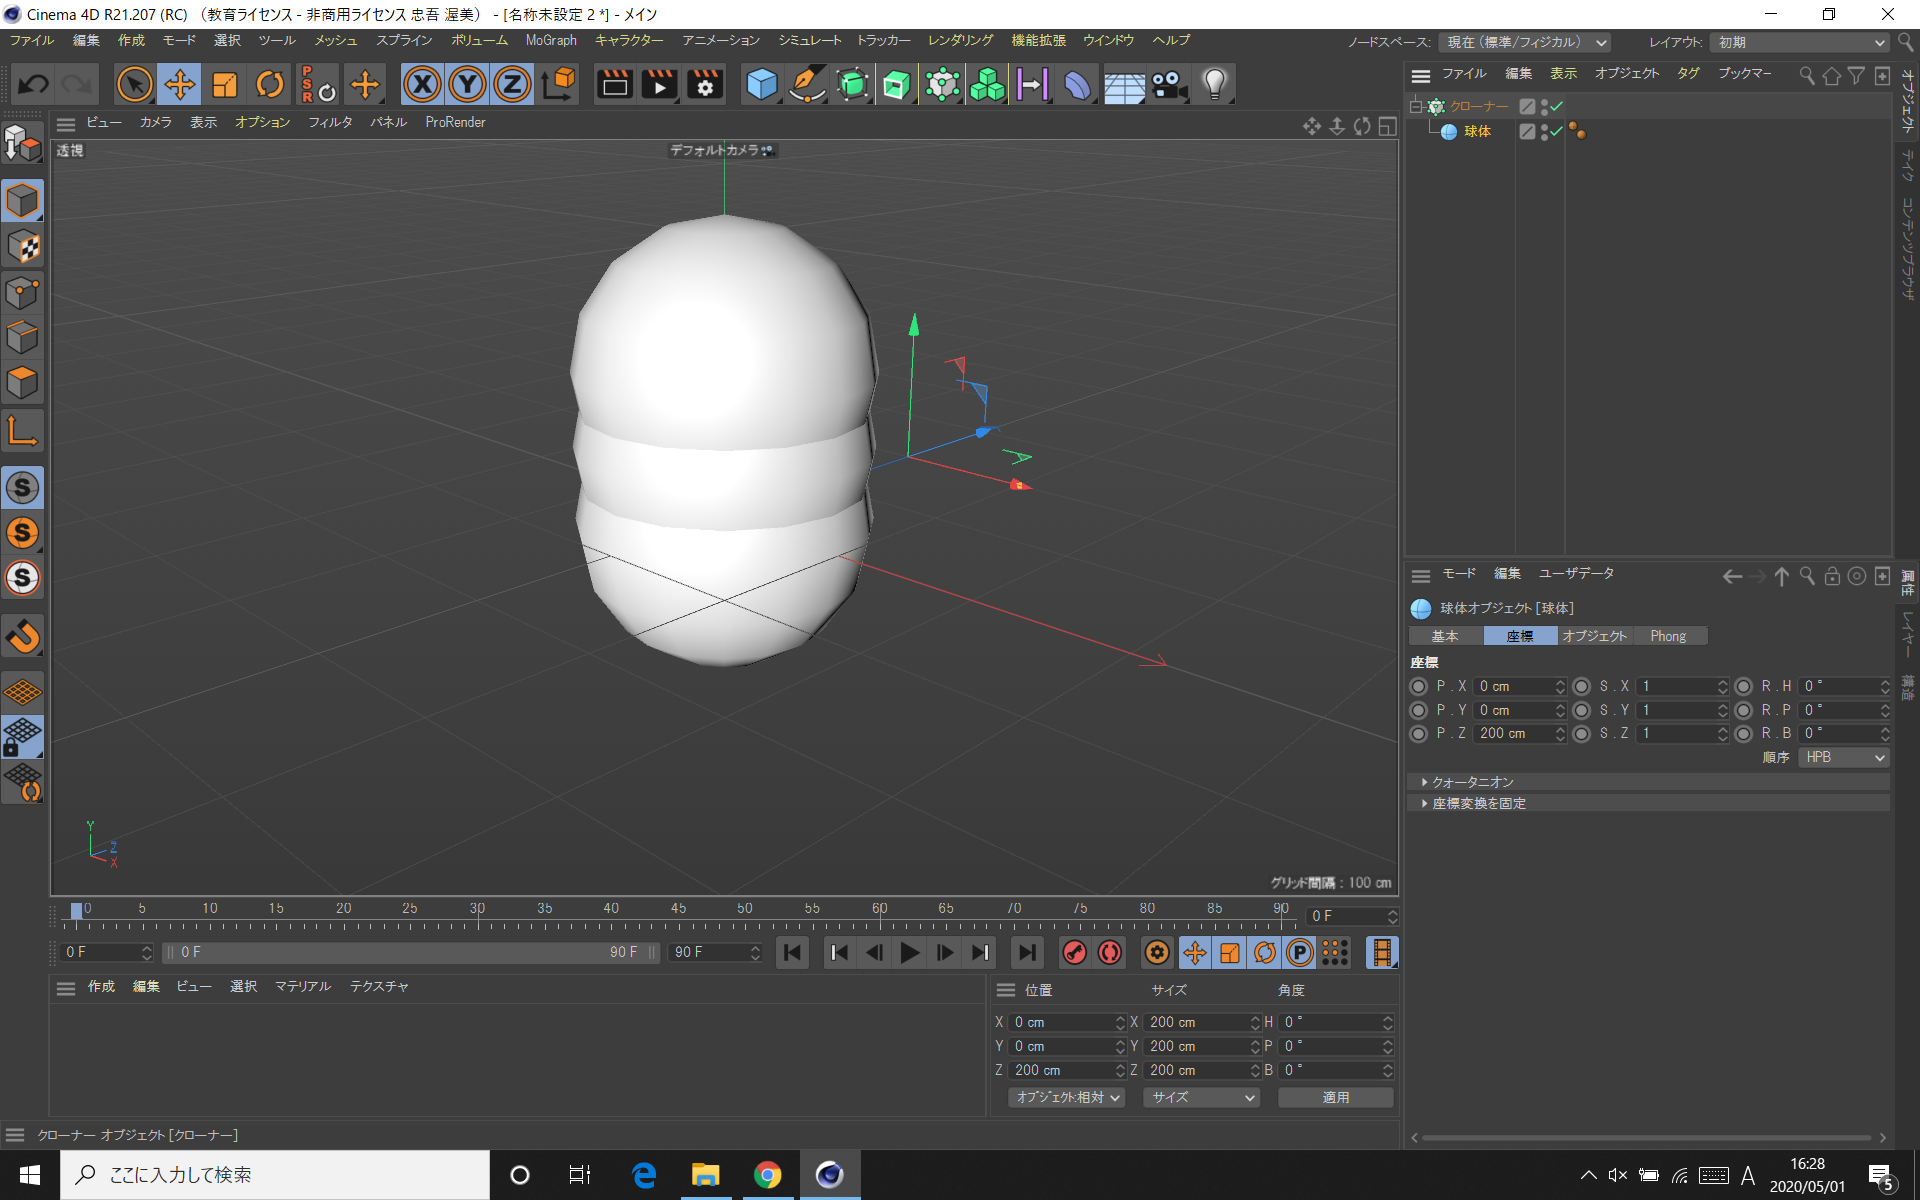Screen dimensions: 1920x1200
Task: Switch to Texture mode checkered cube
Action: (x=22, y=247)
